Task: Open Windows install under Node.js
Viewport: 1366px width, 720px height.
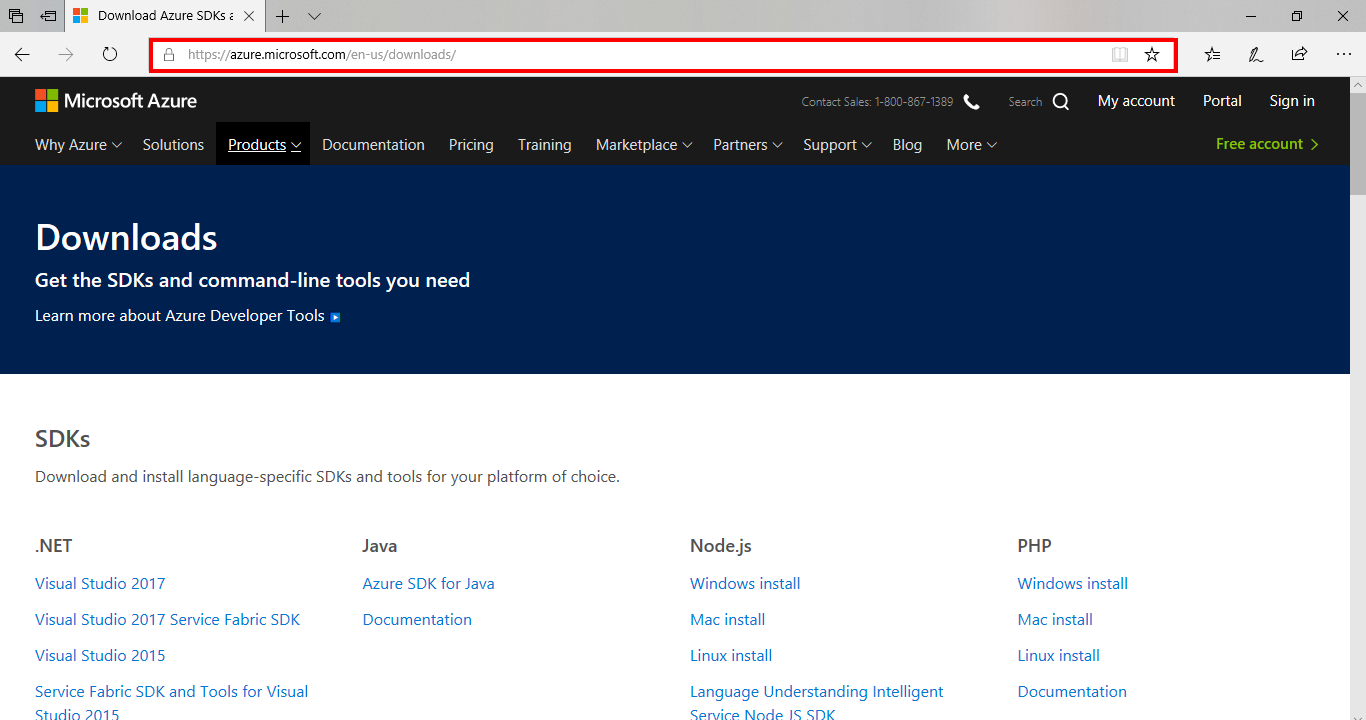Action: [745, 584]
